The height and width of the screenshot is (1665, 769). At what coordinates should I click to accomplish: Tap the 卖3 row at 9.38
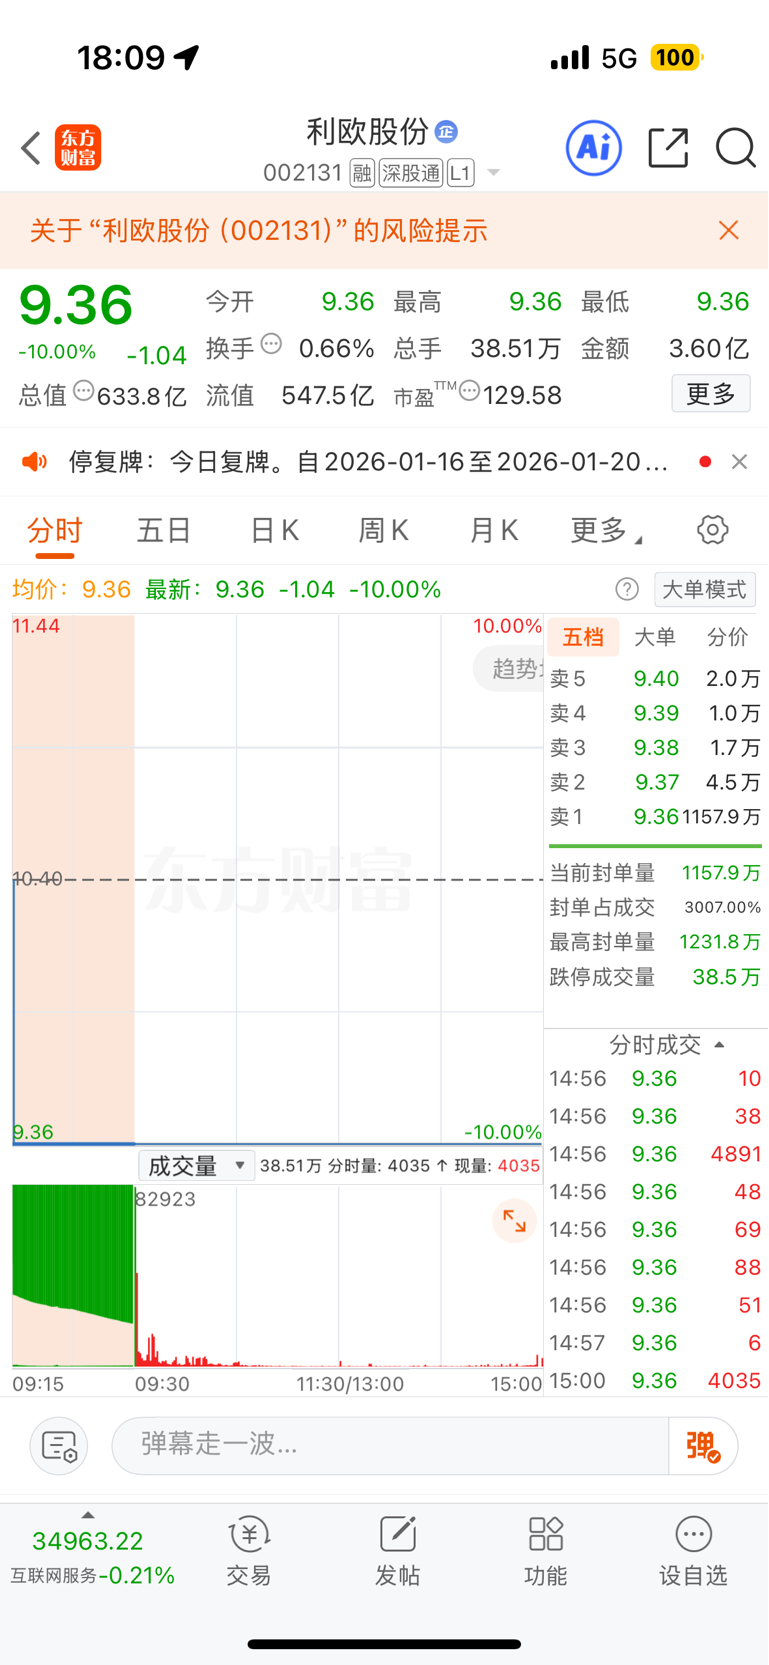pyautogui.click(x=655, y=747)
